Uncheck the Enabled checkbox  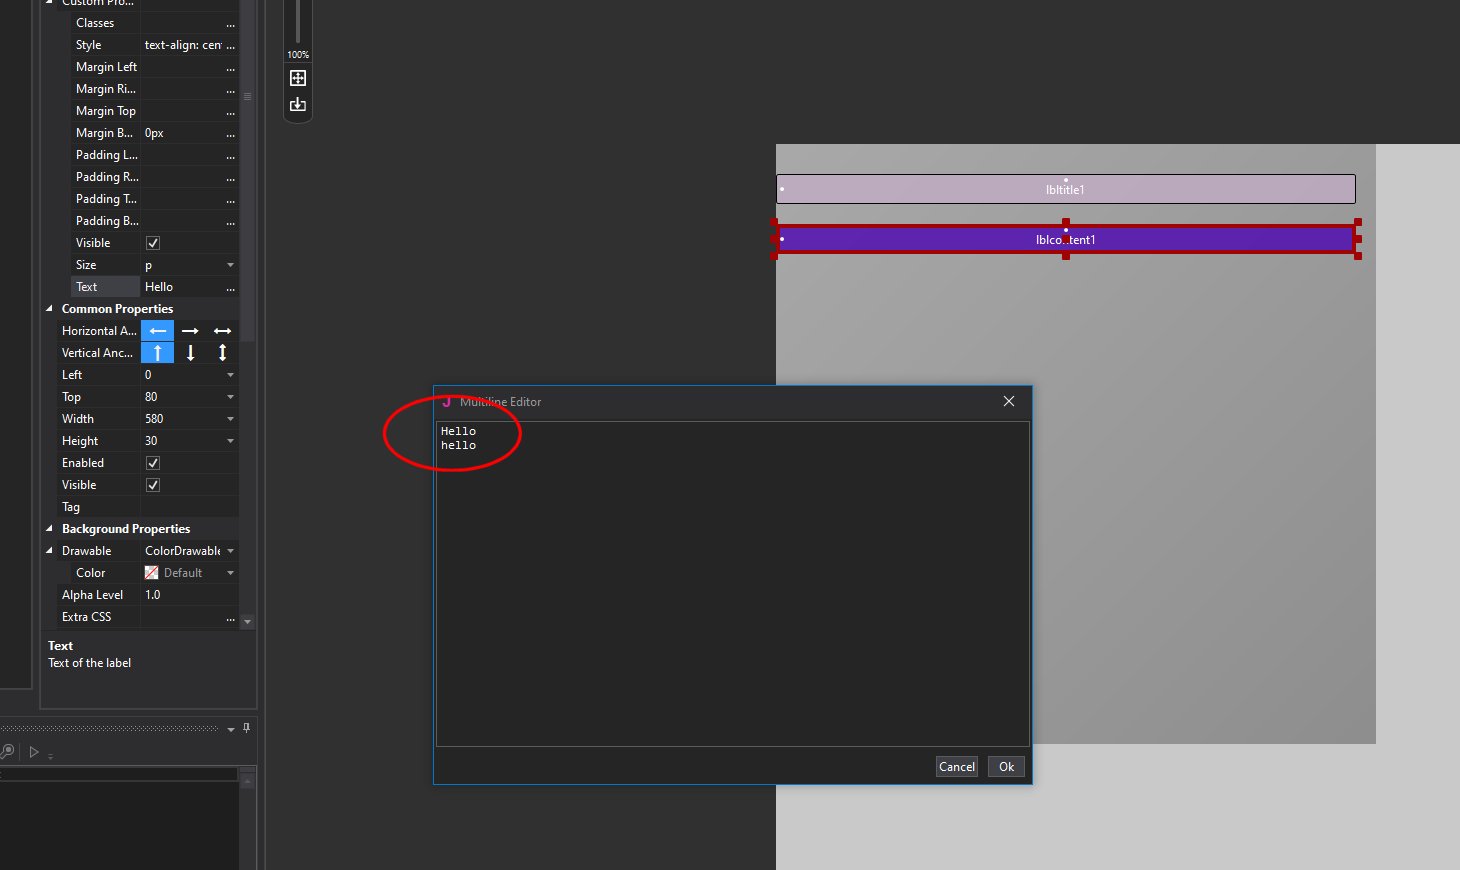(x=152, y=462)
